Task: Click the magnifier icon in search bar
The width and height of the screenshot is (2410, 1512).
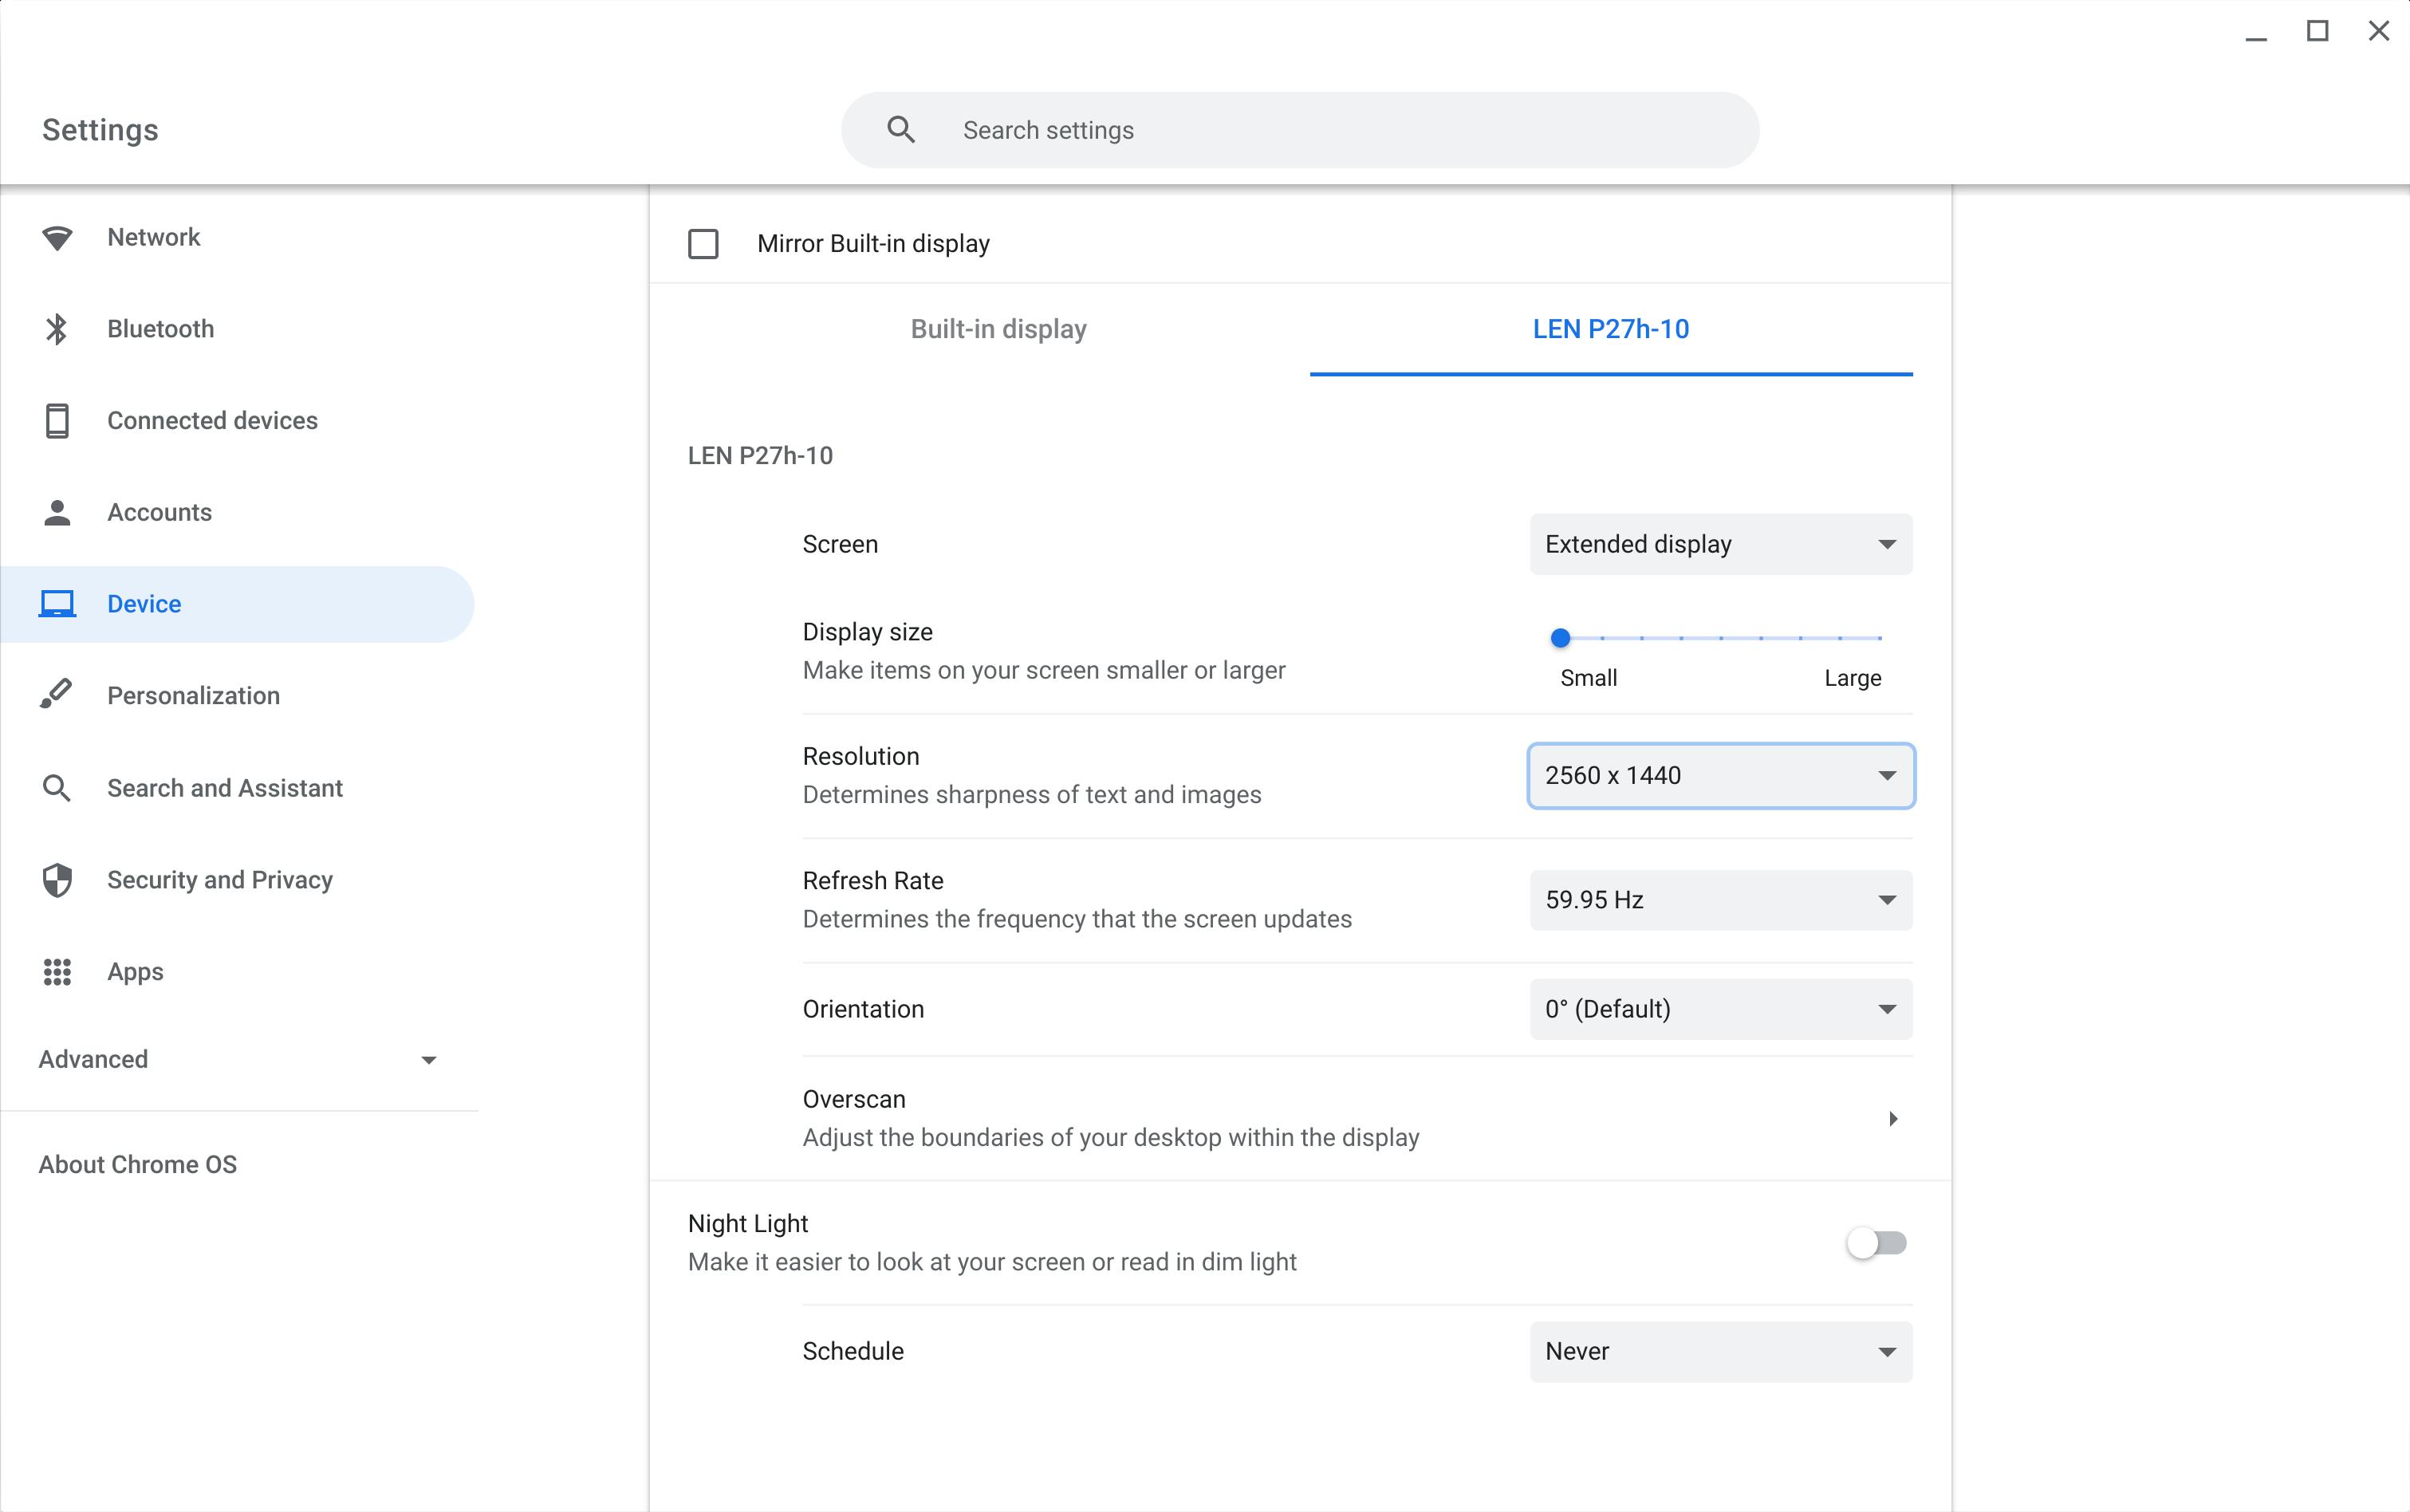Action: [900, 130]
